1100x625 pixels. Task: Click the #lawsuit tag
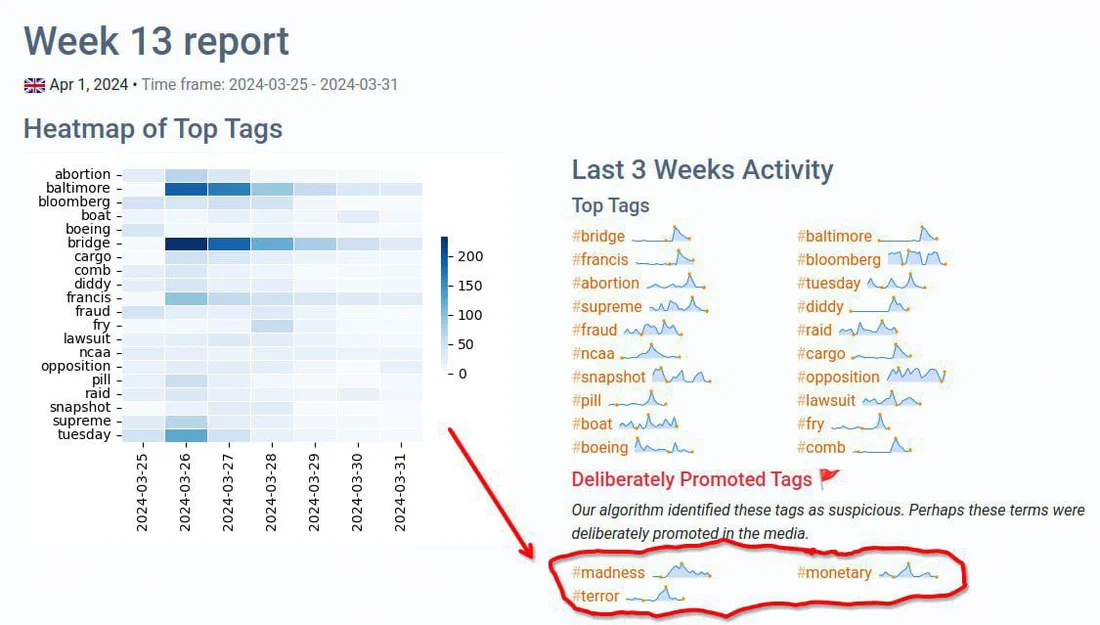[826, 401]
